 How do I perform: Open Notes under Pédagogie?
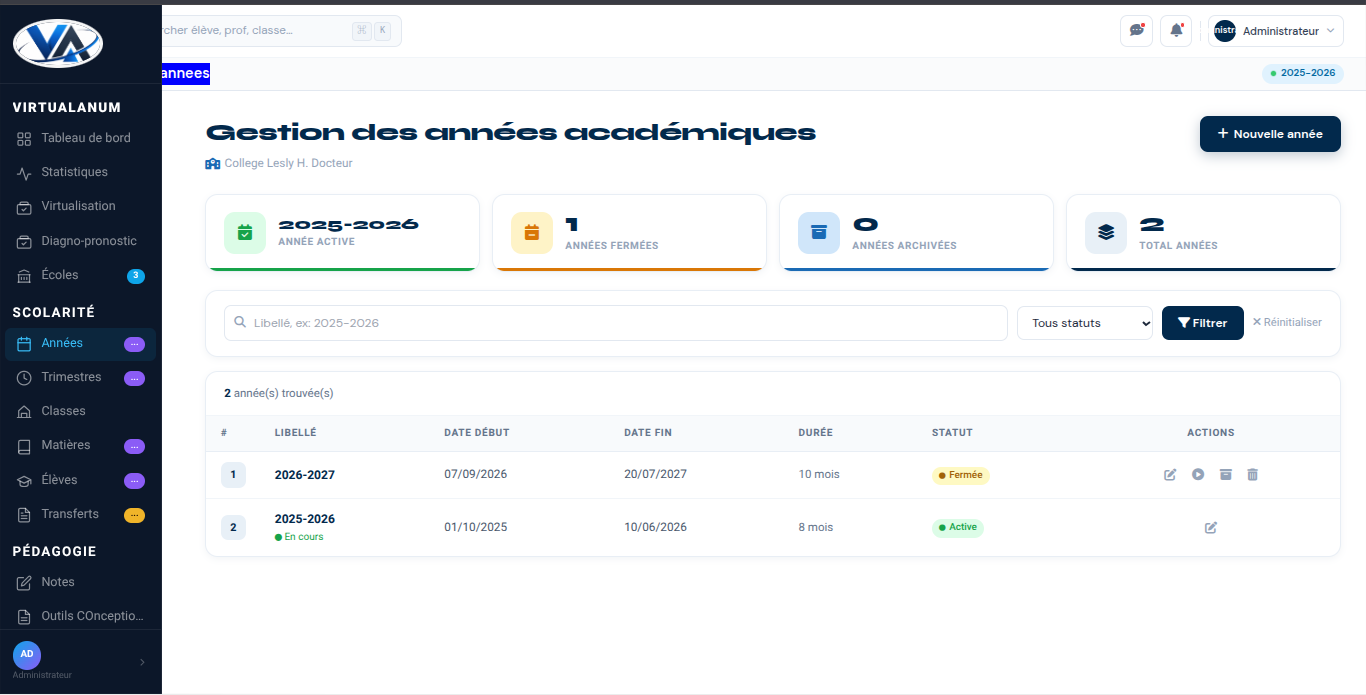pos(81,582)
